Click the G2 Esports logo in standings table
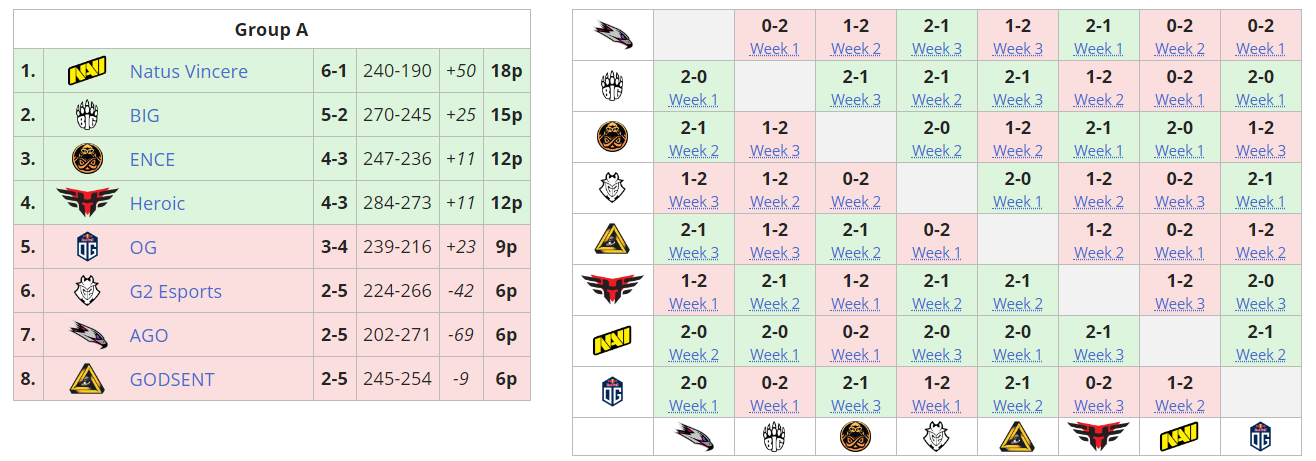1316x461 pixels. coord(87,291)
